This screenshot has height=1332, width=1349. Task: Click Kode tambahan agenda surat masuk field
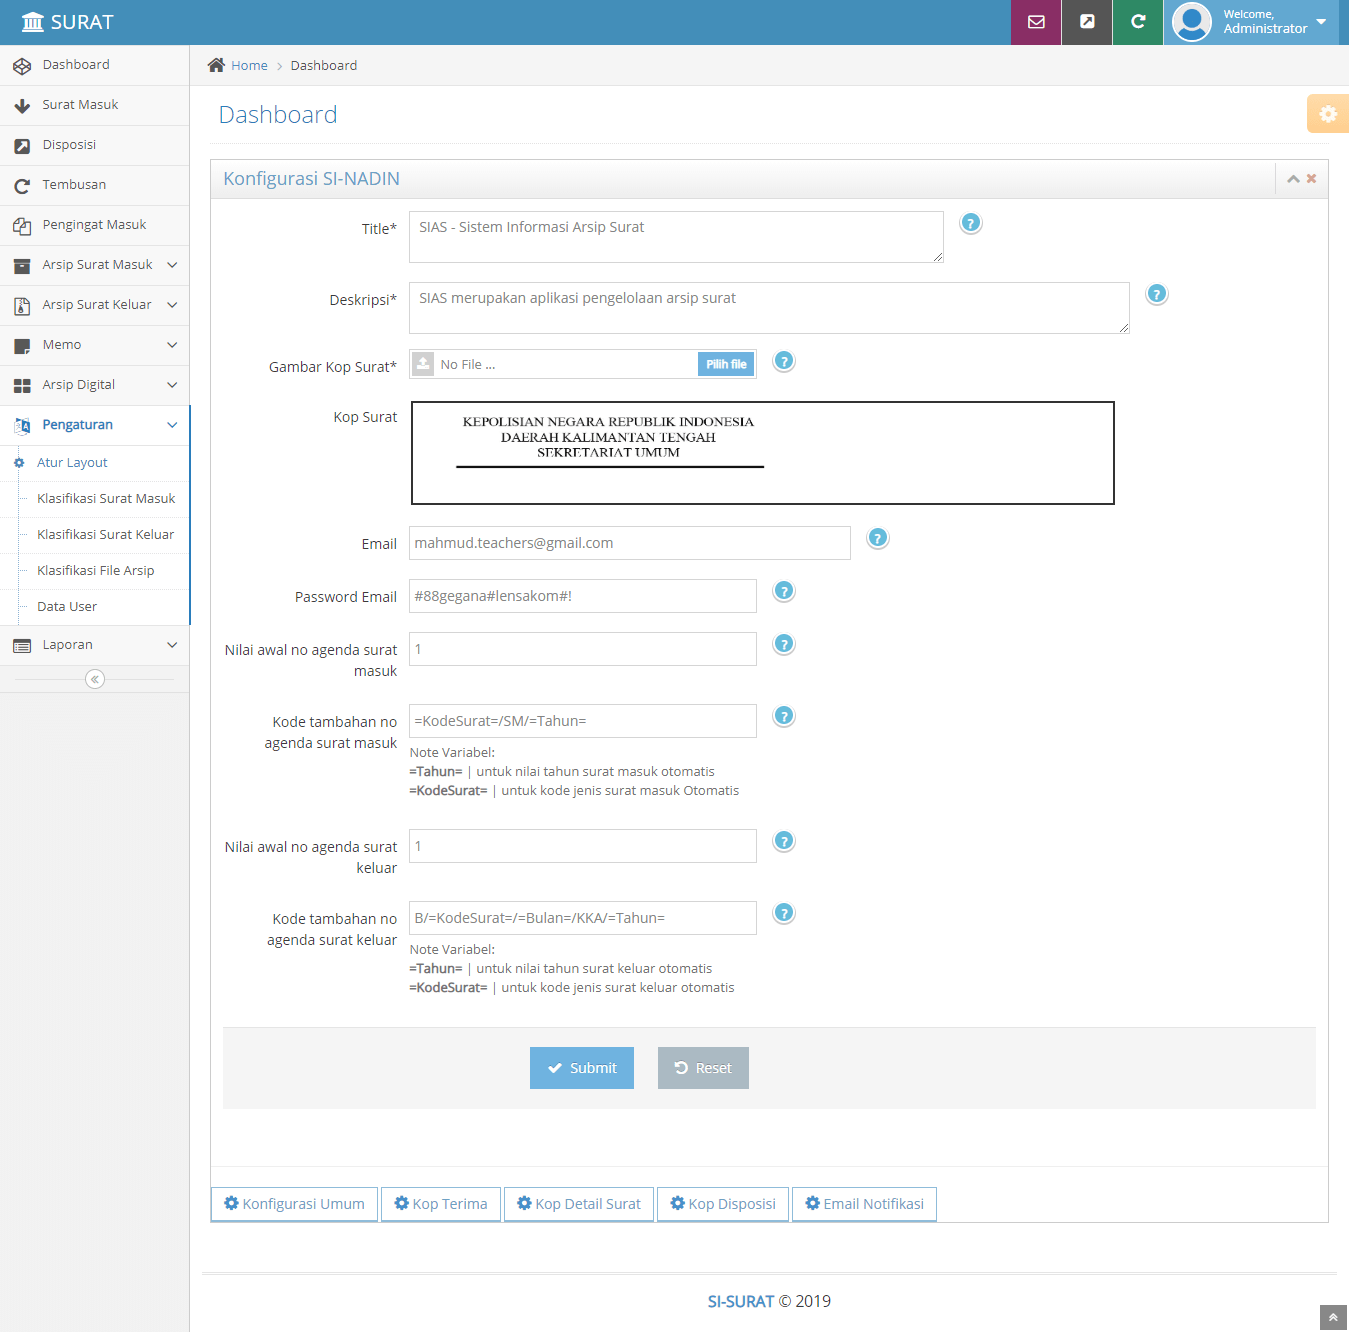(x=583, y=721)
